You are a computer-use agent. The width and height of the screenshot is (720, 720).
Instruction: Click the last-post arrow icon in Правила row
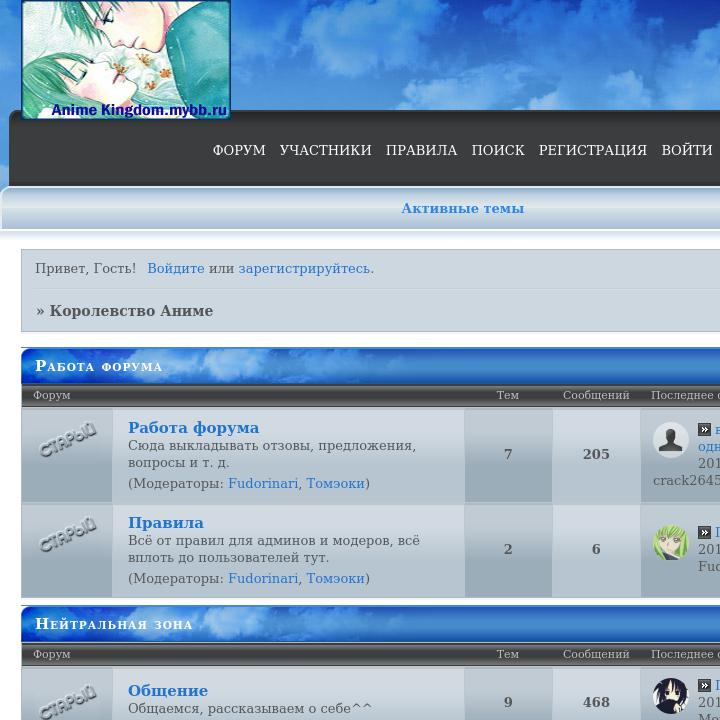click(704, 532)
